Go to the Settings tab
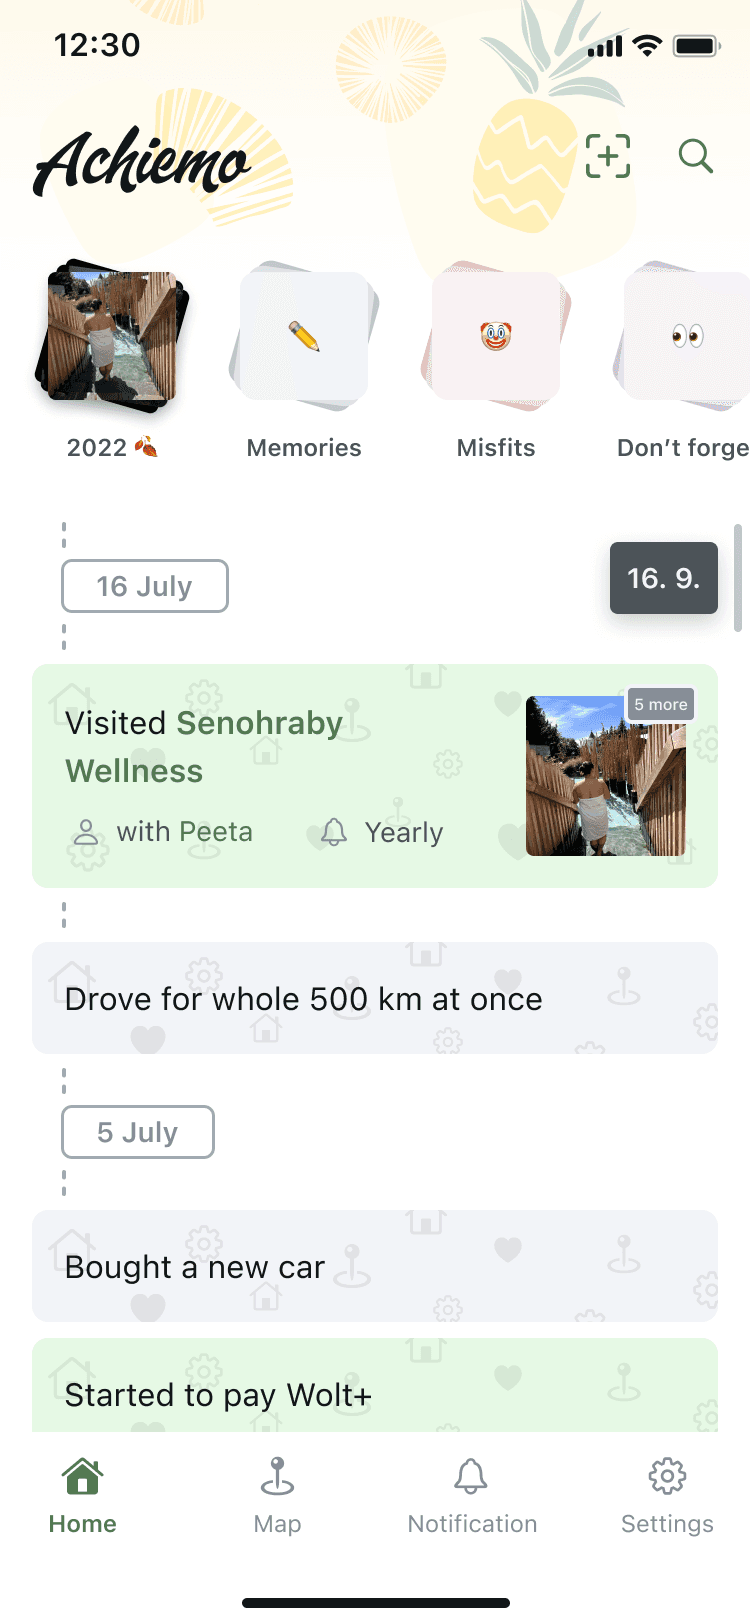Image resolution: width=750 pixels, height=1624 pixels. pyautogui.click(x=667, y=1494)
